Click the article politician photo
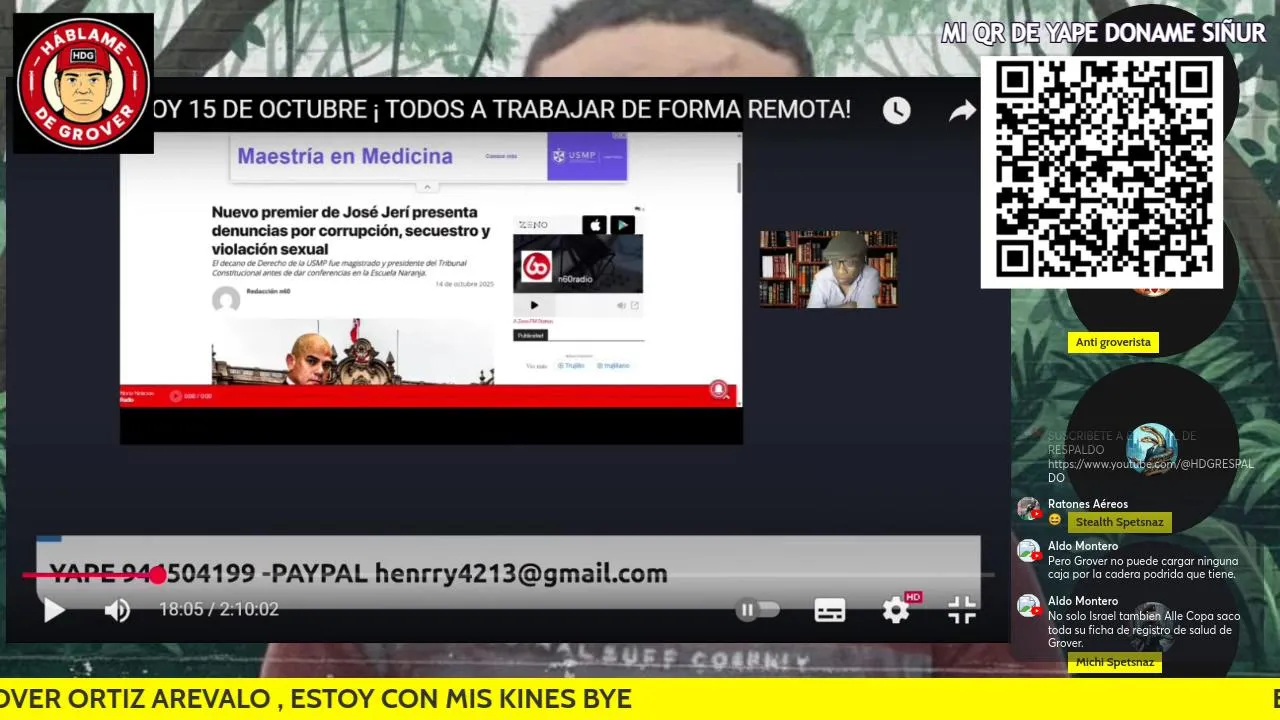 pos(352,352)
